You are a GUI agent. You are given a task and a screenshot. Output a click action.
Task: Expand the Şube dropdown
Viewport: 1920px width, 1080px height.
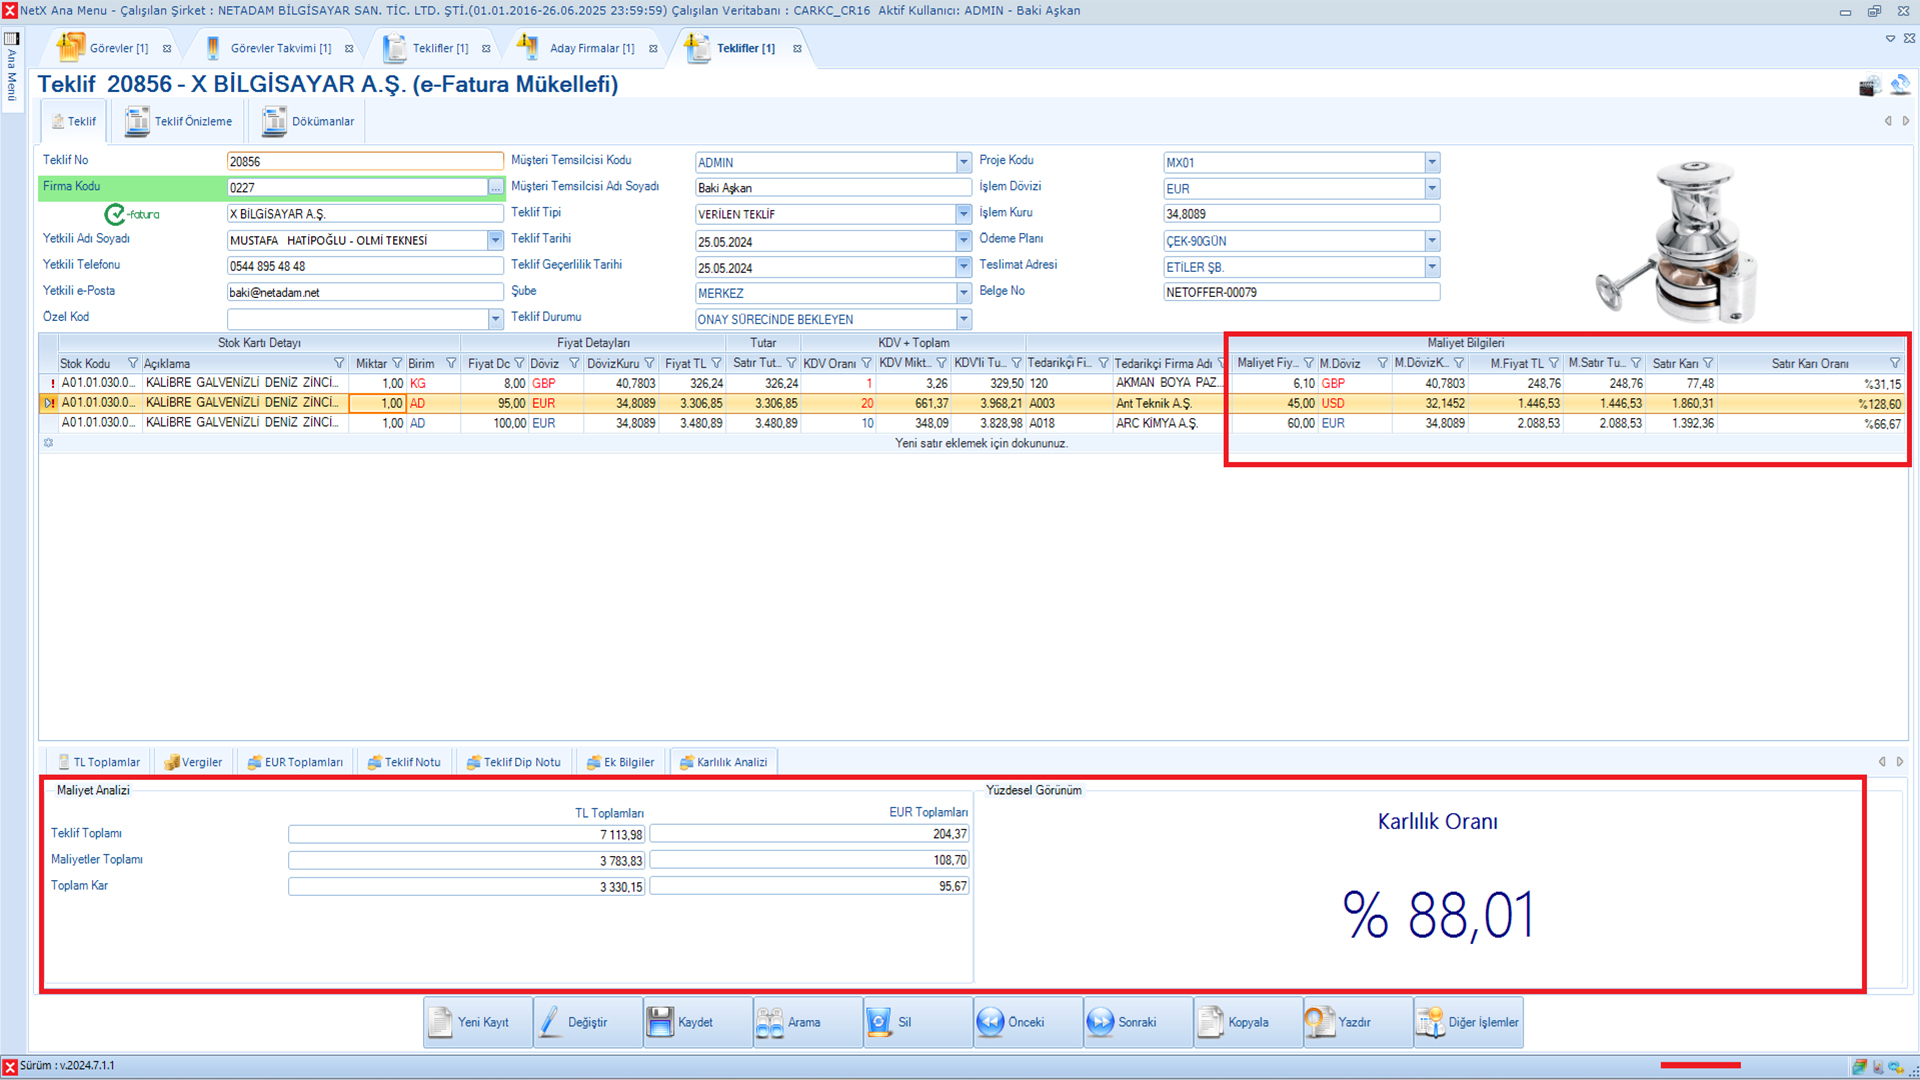point(963,293)
